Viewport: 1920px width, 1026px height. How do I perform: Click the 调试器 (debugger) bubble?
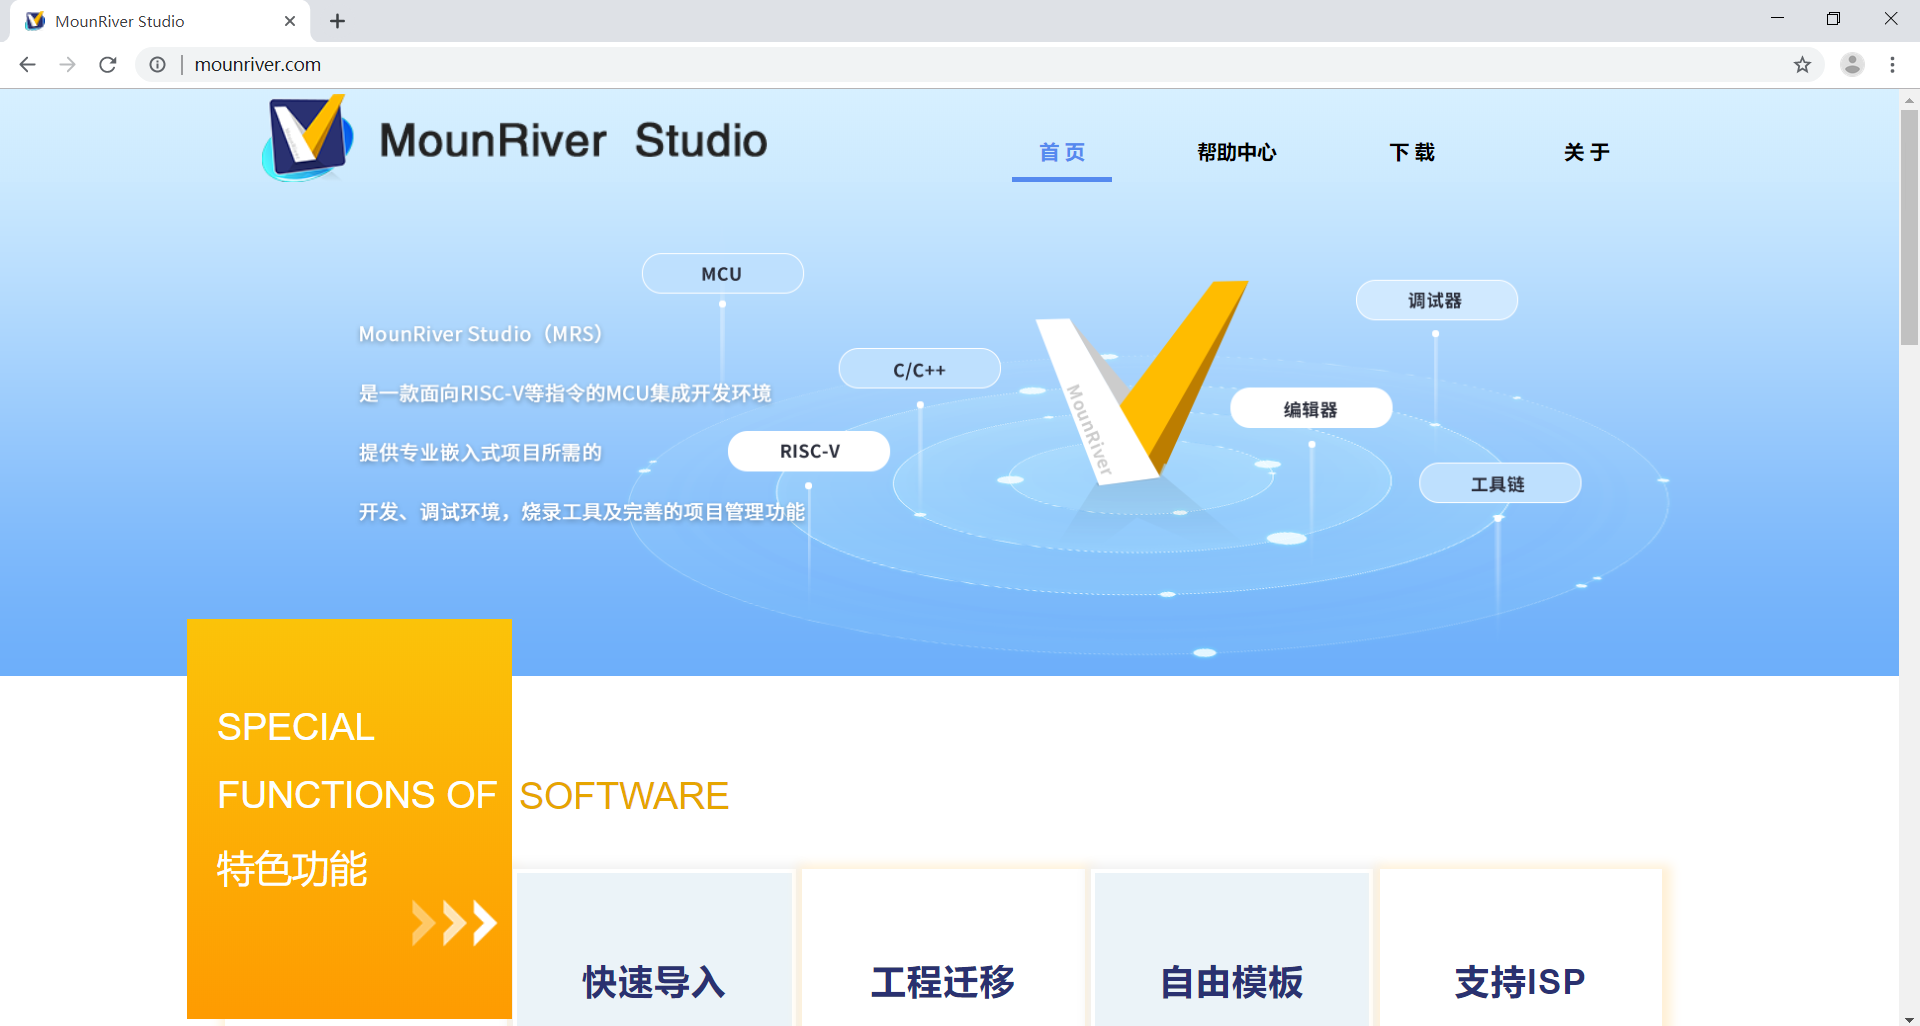(x=1436, y=300)
